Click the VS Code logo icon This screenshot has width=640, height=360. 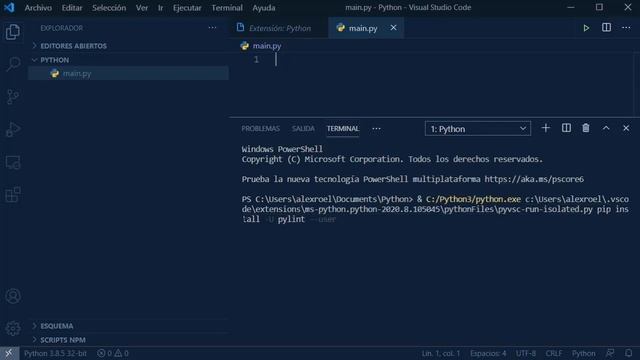point(9,7)
